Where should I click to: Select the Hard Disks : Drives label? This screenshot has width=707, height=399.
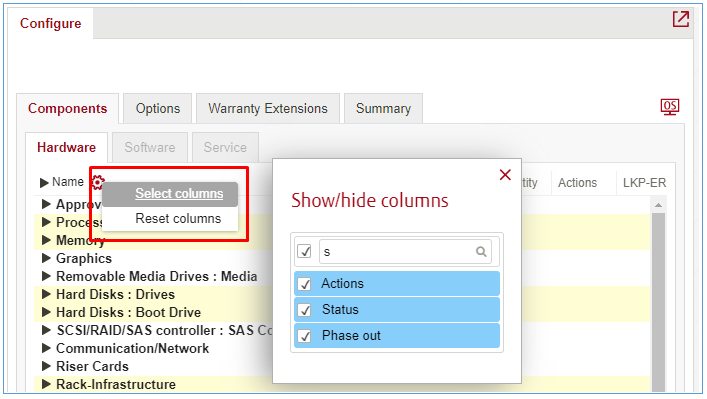coord(115,294)
